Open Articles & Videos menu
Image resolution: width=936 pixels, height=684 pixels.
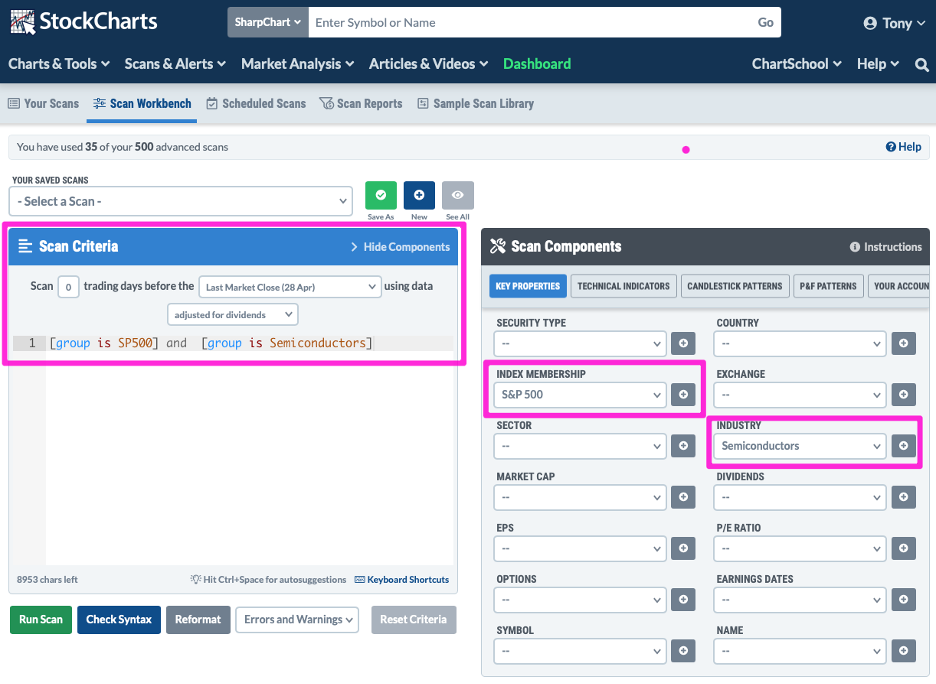pos(428,64)
